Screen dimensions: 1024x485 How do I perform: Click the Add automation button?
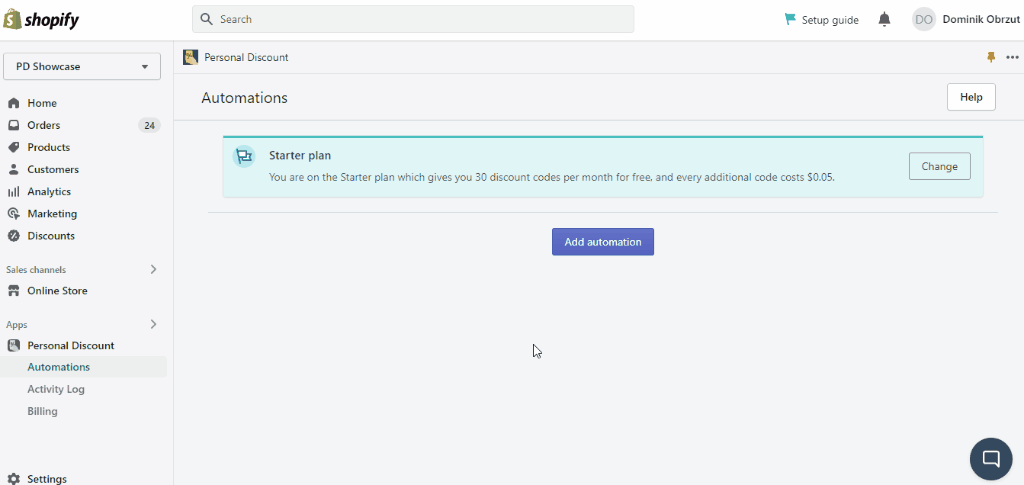click(603, 242)
